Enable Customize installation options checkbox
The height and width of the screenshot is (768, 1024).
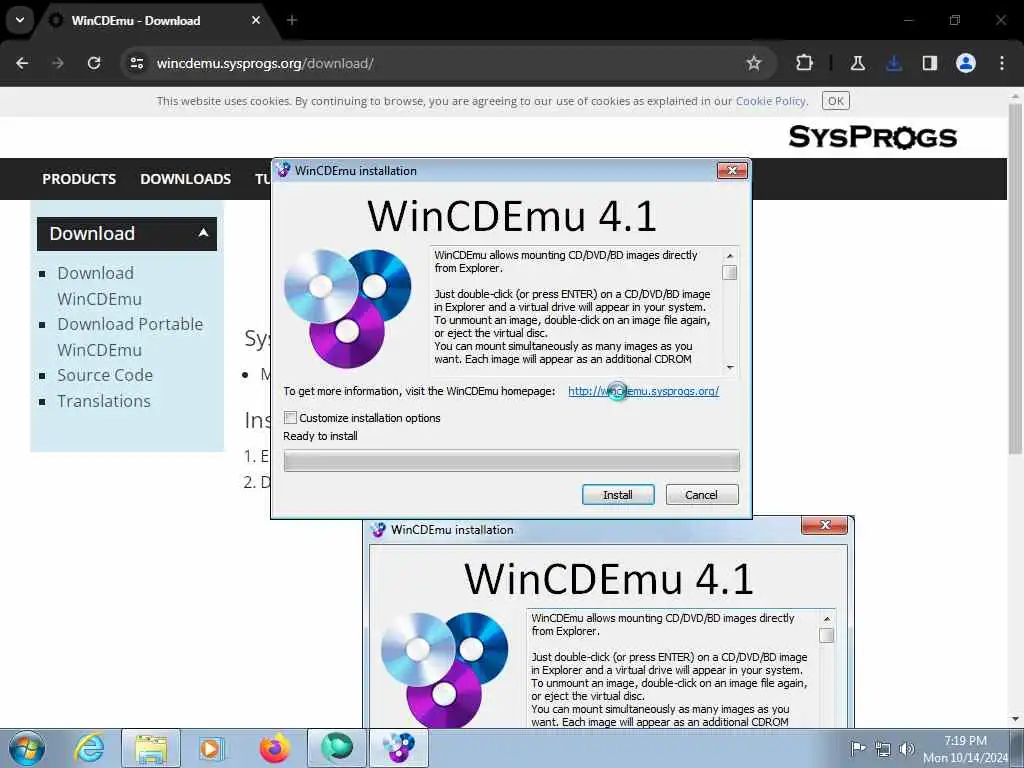coord(291,418)
